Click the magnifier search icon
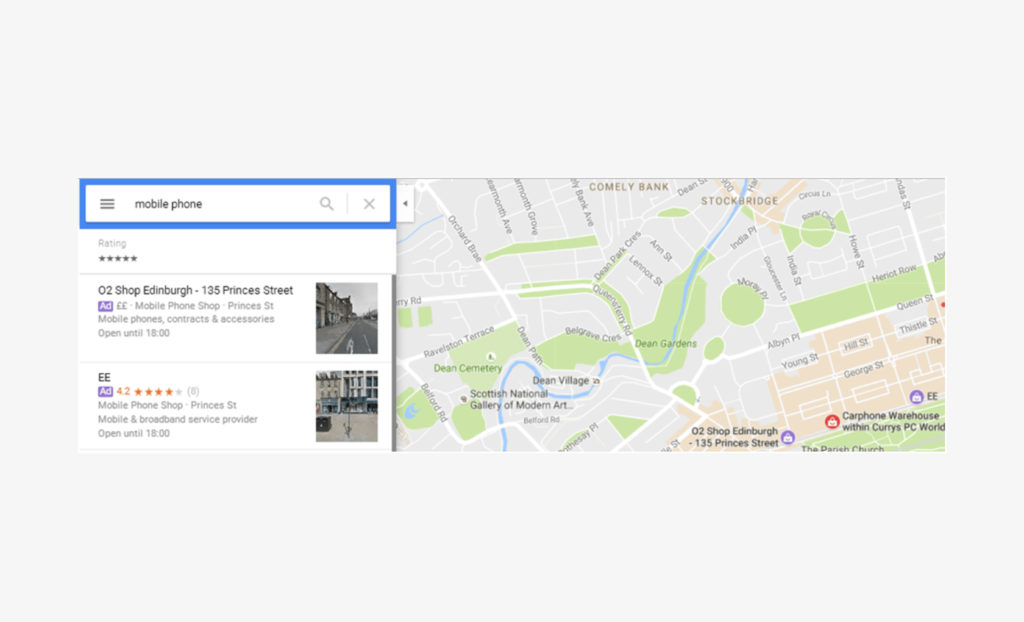The width and height of the screenshot is (1024, 622). [327, 204]
